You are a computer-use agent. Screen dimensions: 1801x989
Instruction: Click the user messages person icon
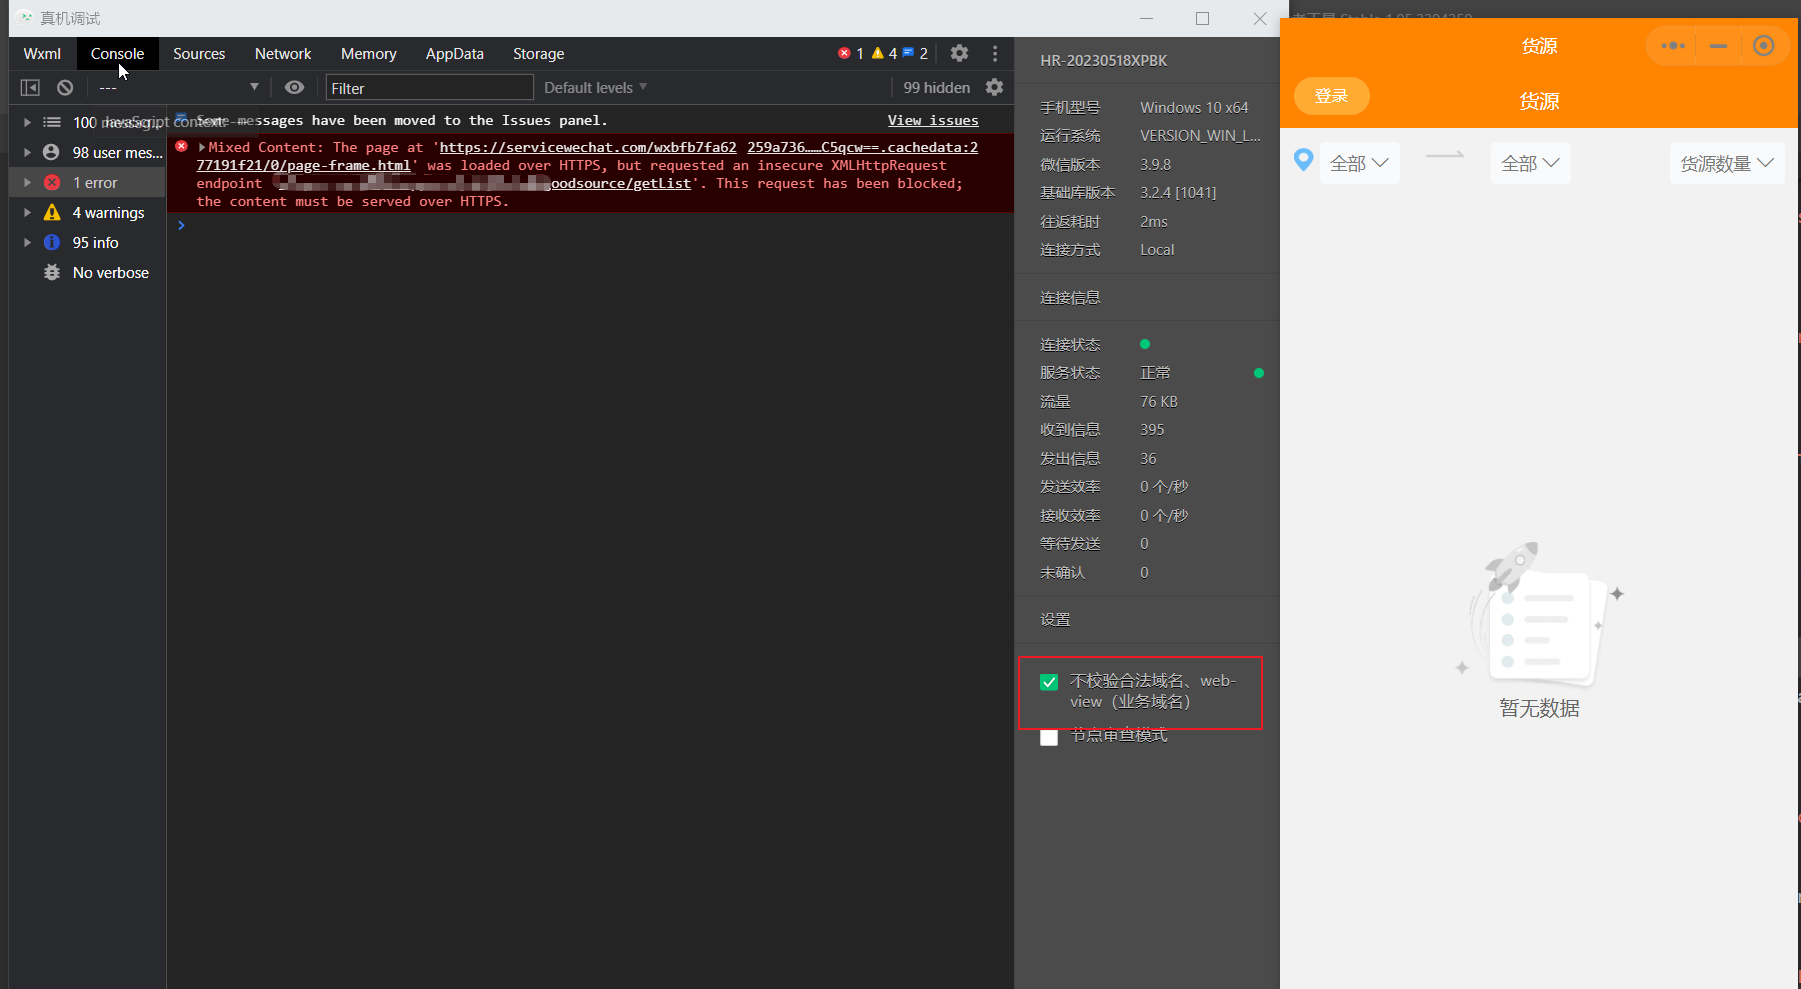(51, 152)
